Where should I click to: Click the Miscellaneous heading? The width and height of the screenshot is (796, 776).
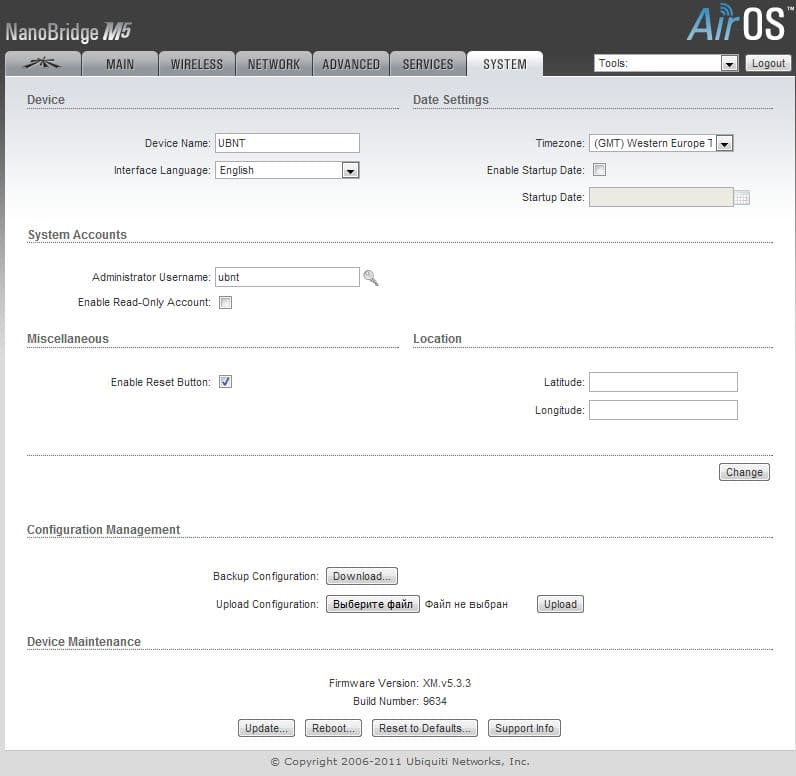click(x=68, y=339)
